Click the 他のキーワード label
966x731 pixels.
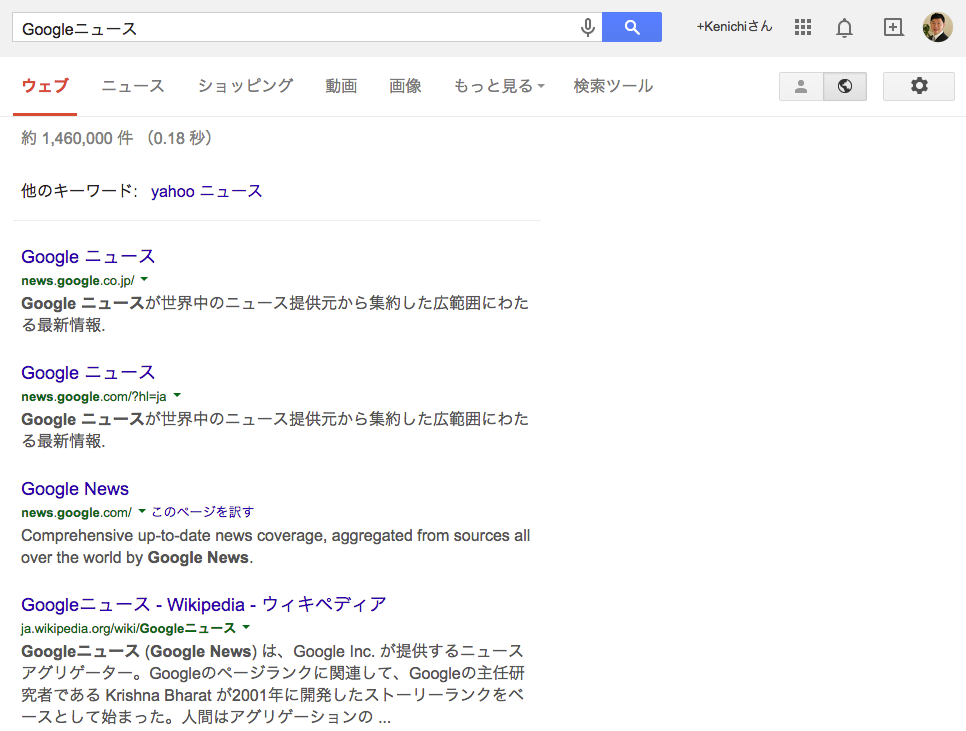point(79,191)
